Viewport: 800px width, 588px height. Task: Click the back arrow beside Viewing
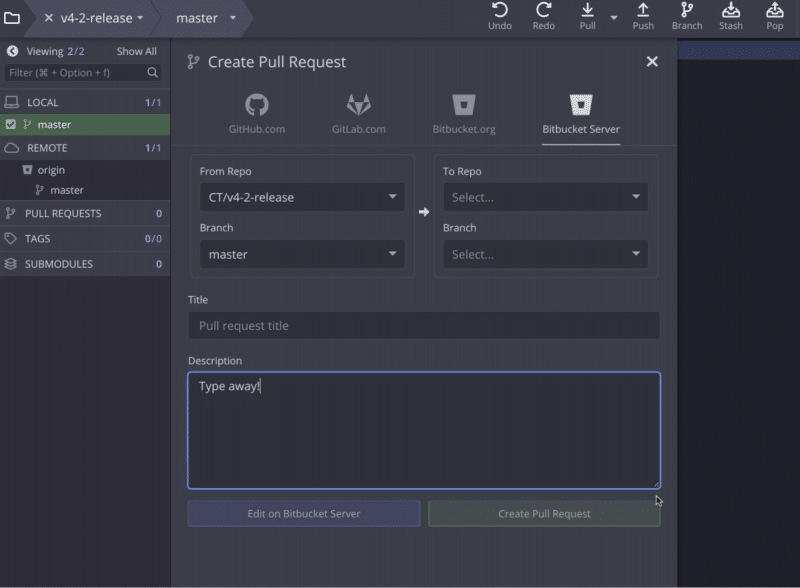pos(12,51)
